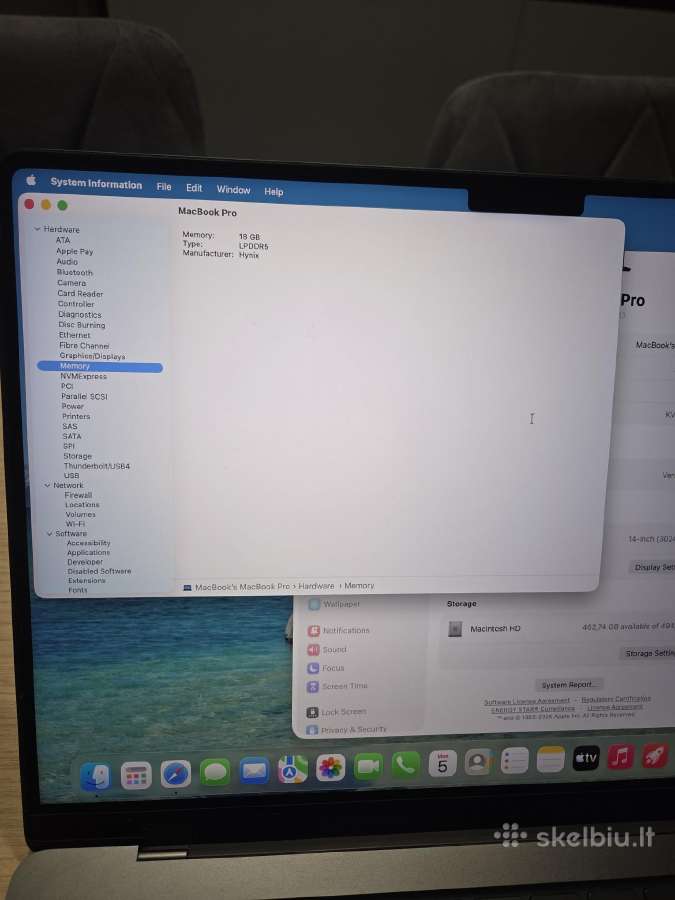Launch FaceTime from the Dock
The height and width of the screenshot is (900, 675).
pos(368,766)
